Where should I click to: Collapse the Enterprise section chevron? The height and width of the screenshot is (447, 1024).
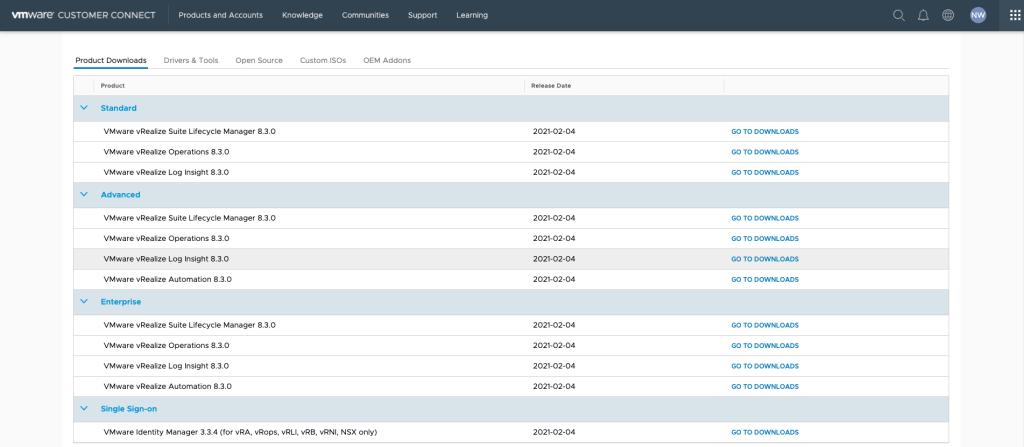click(x=84, y=302)
